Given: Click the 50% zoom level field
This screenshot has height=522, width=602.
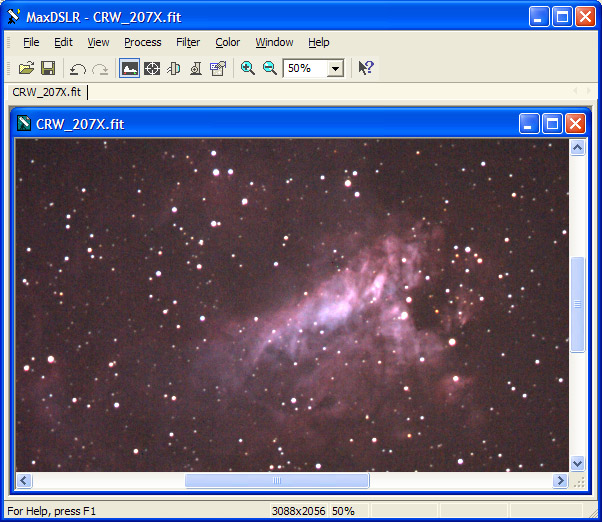Looking at the screenshot, I should pyautogui.click(x=305, y=68).
